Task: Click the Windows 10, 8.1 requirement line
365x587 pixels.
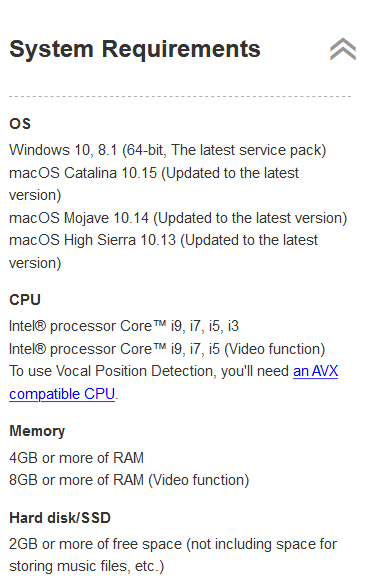Action: click(x=168, y=150)
